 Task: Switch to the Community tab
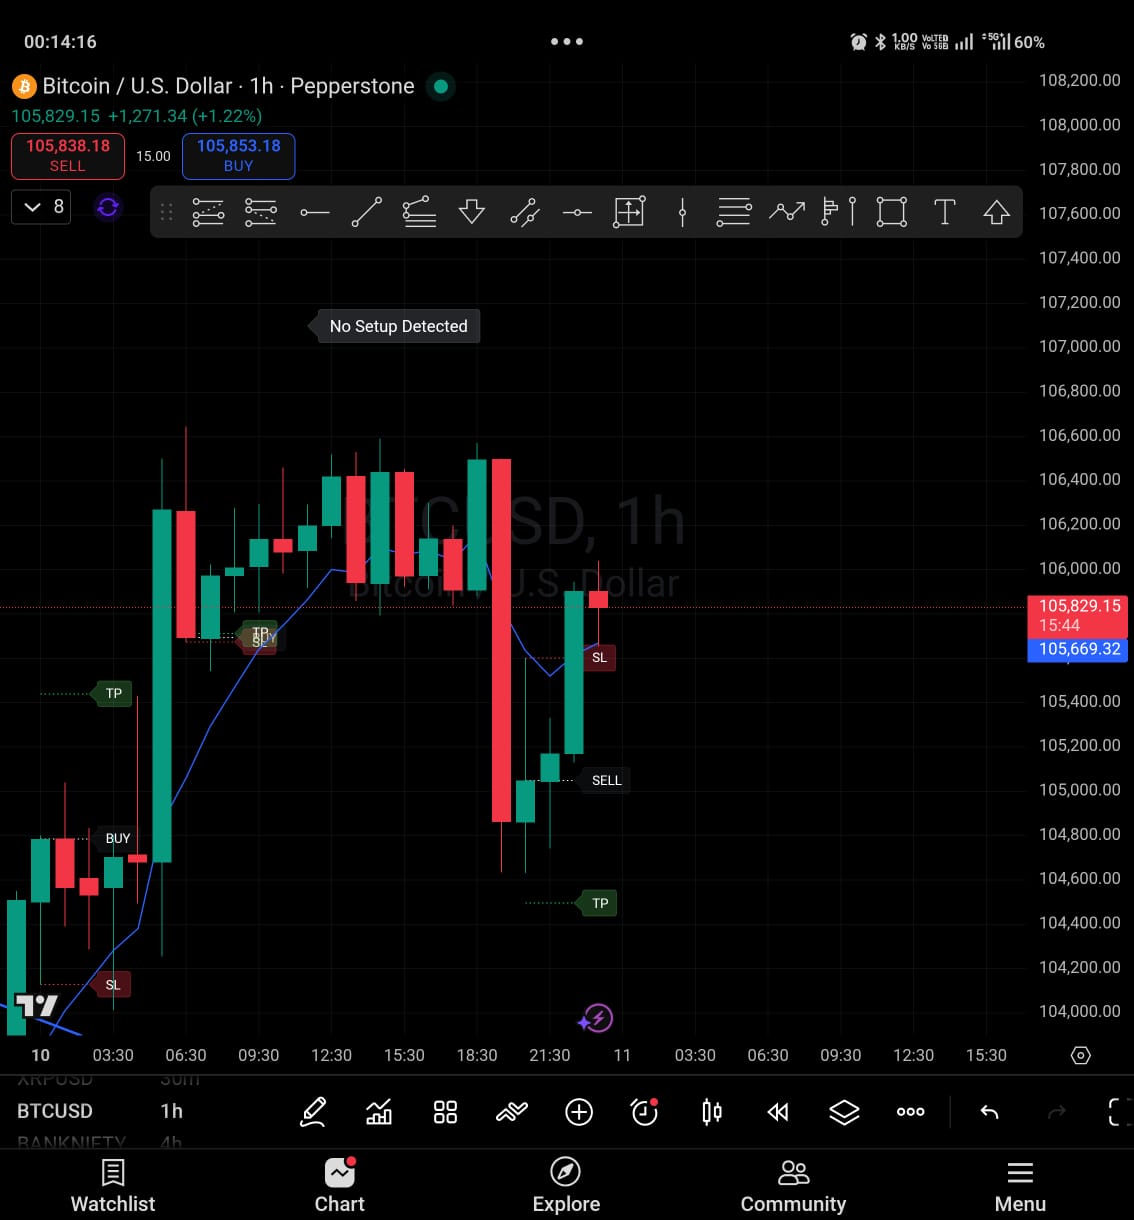click(x=793, y=1185)
